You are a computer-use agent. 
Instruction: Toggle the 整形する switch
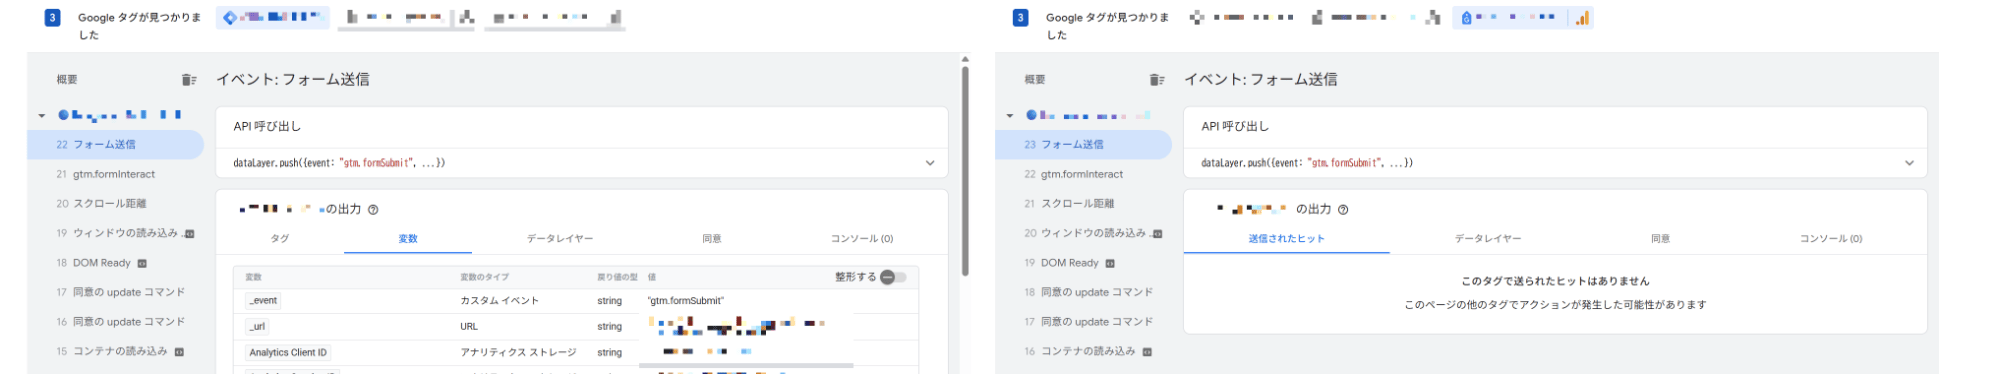tap(893, 277)
